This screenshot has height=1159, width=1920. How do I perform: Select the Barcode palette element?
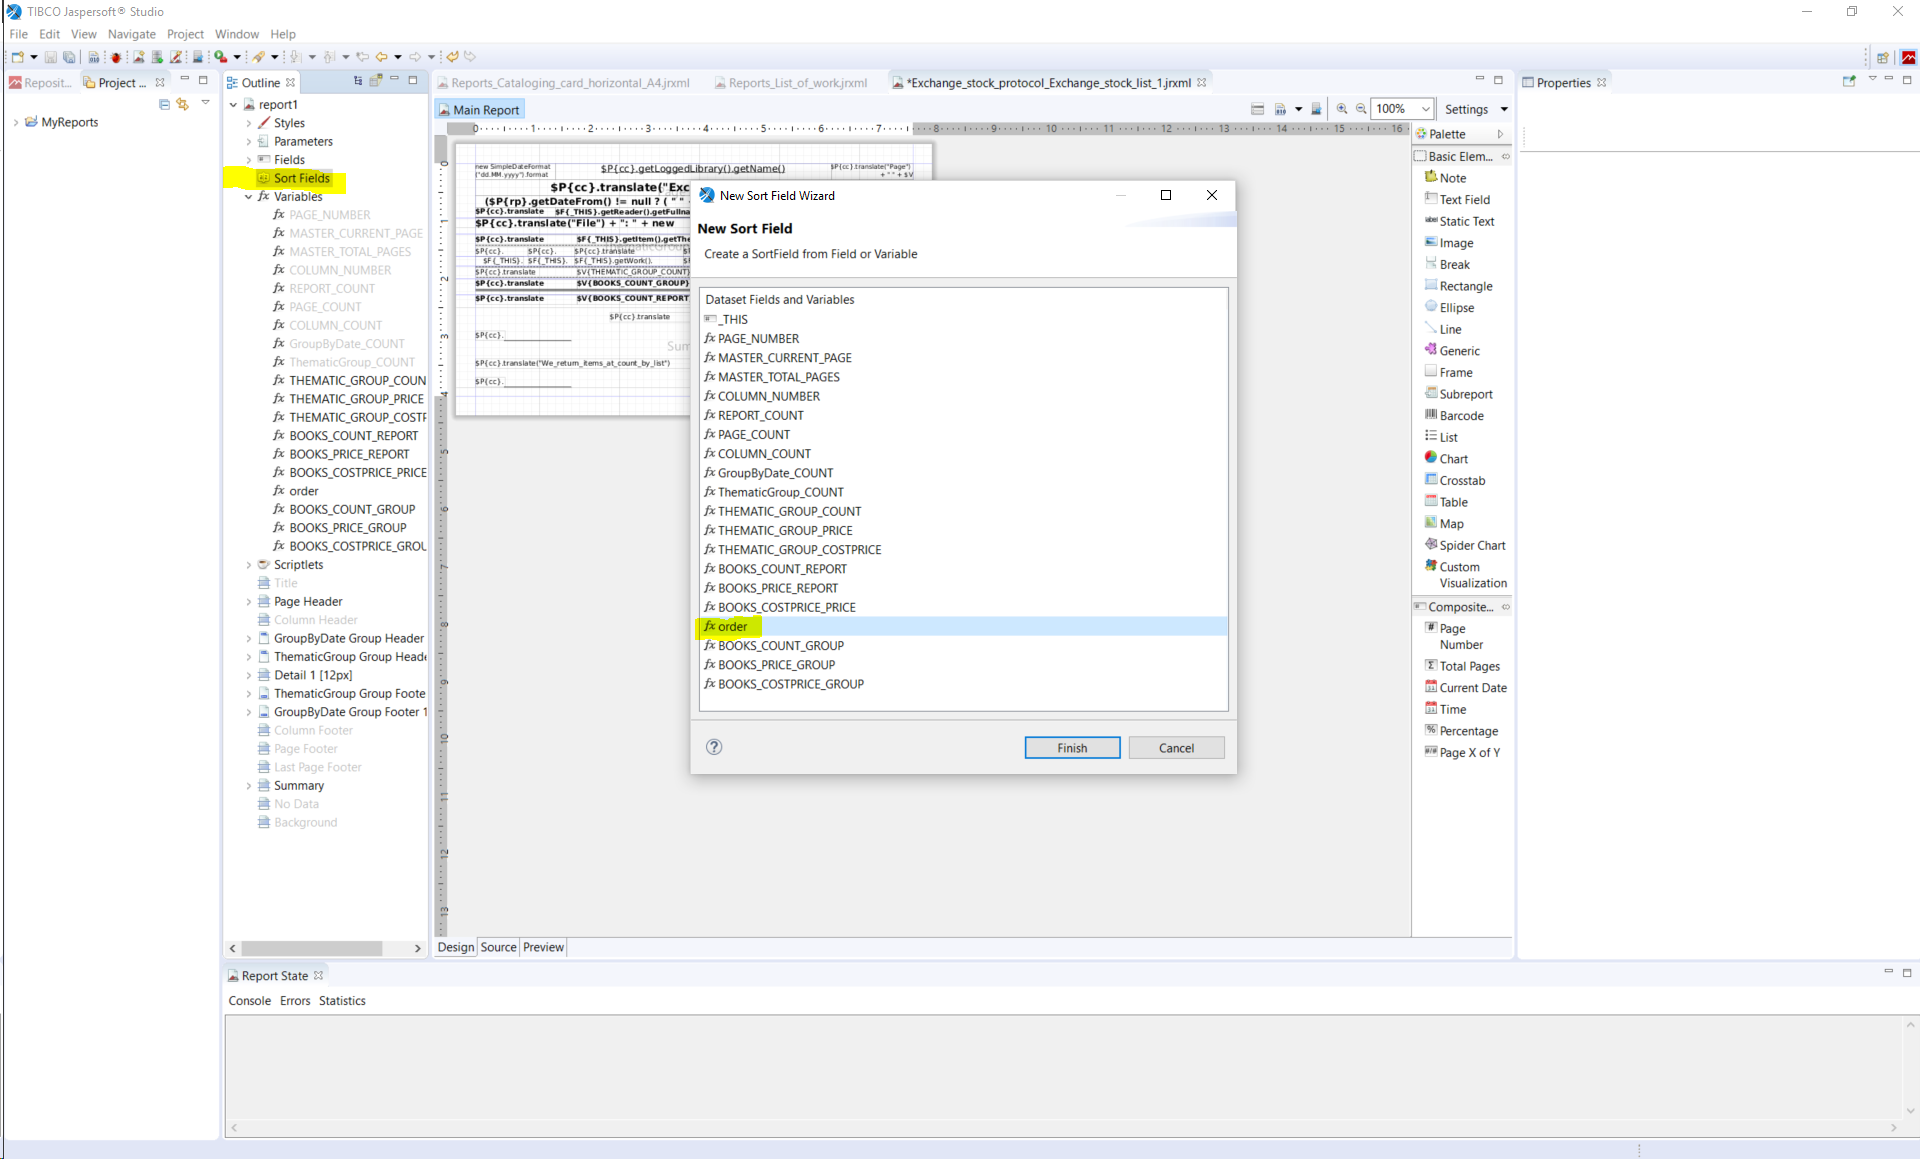pos(1461,415)
